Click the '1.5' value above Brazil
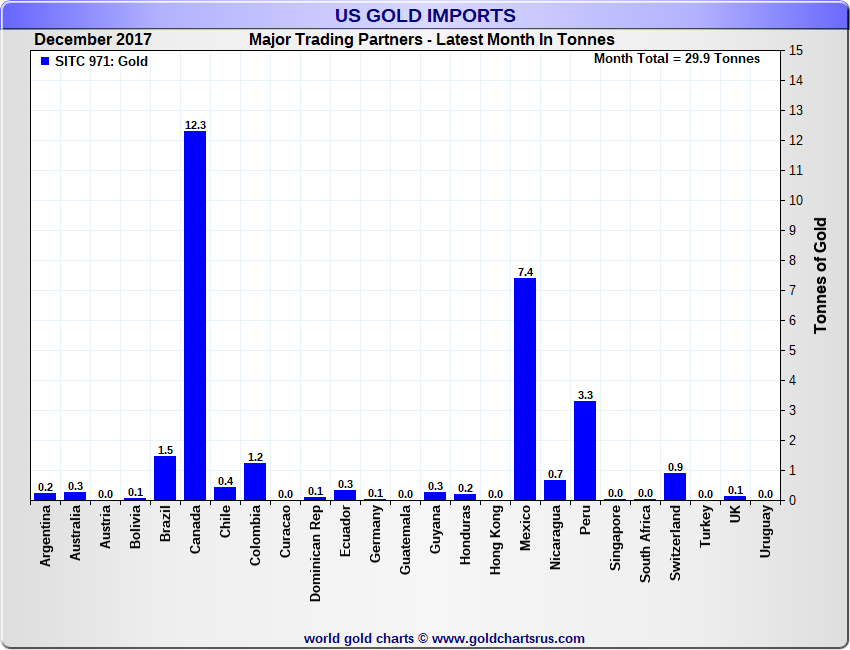Viewport: 850px width, 650px height. point(165,450)
